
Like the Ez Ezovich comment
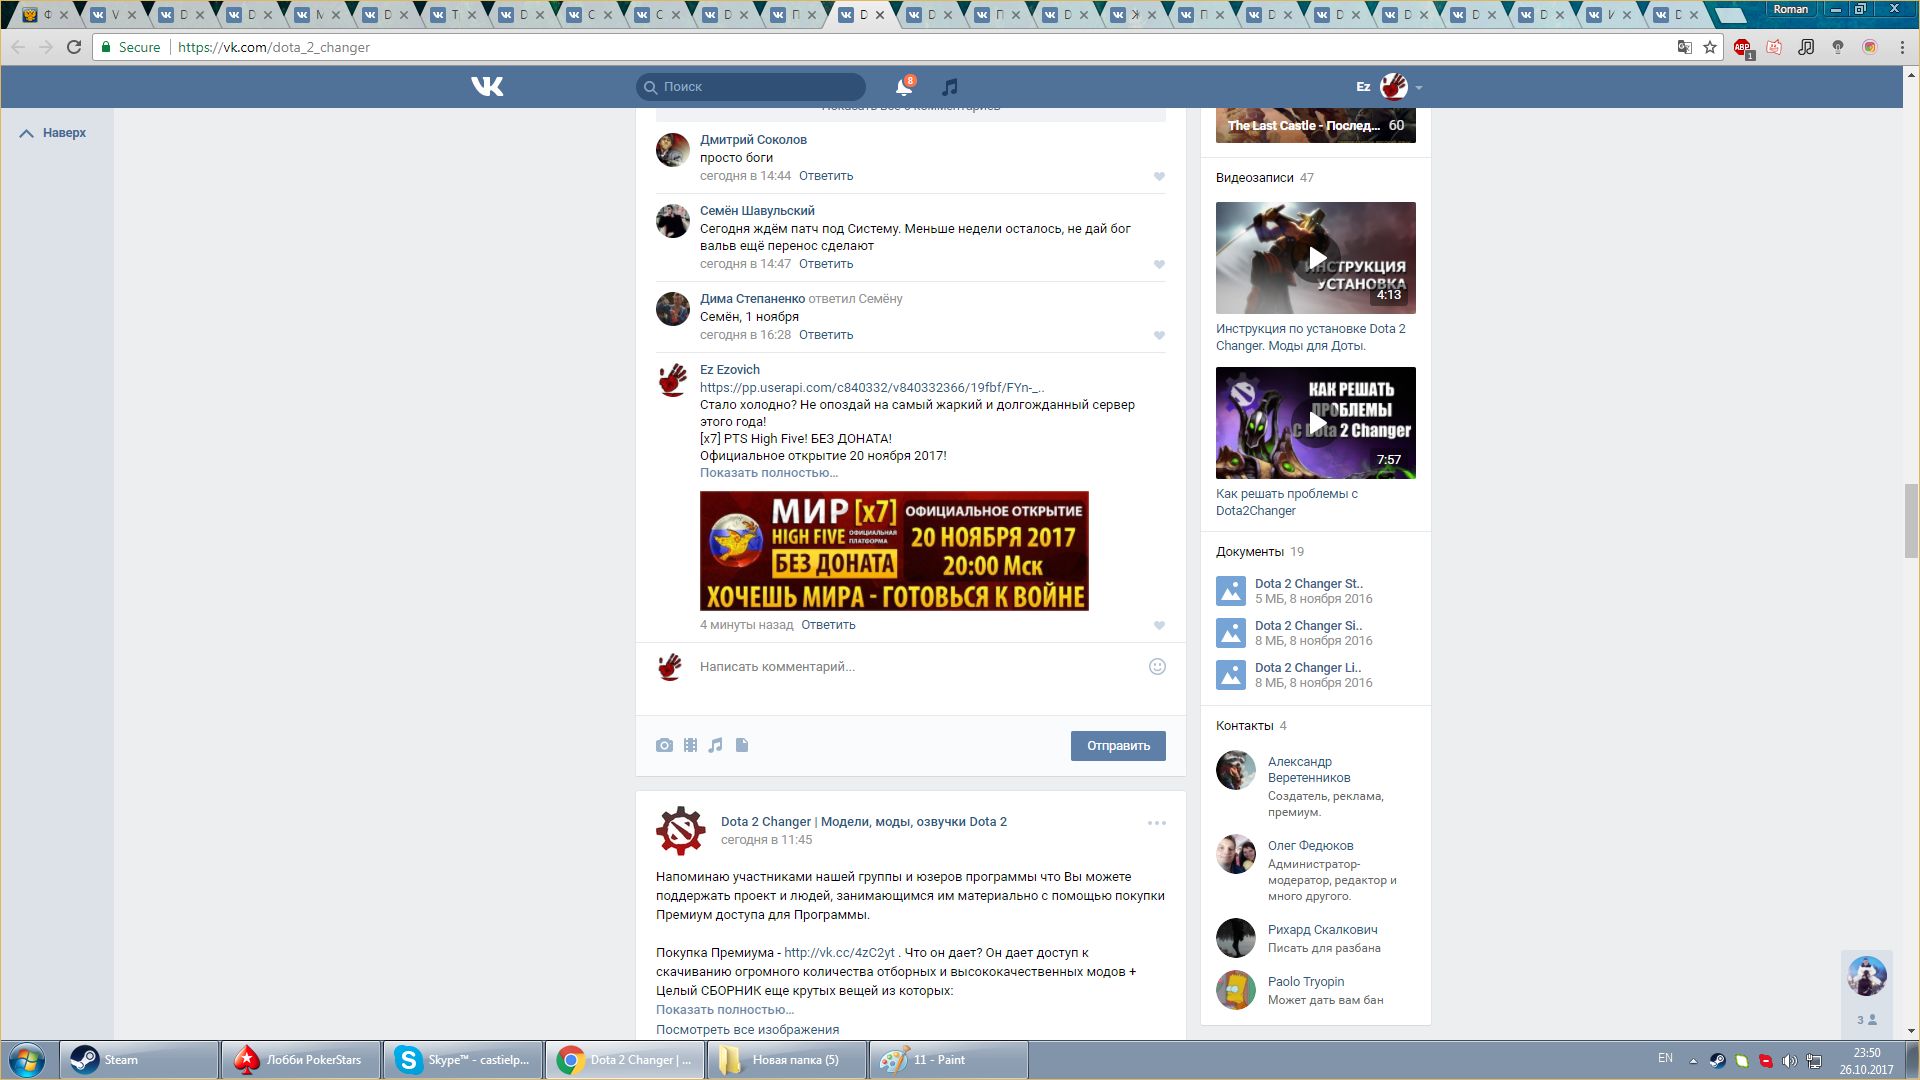[x=1159, y=626]
